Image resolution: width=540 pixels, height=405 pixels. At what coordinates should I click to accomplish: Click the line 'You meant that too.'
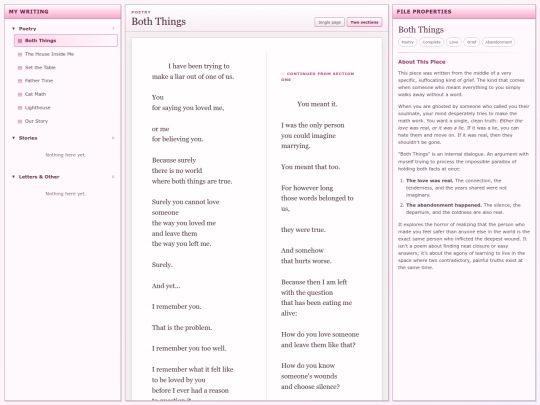[310, 167]
